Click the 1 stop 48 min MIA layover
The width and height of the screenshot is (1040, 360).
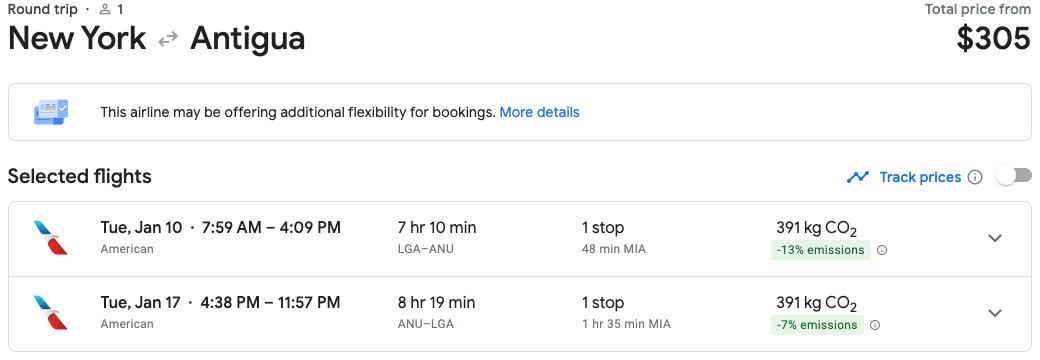pyautogui.click(x=614, y=238)
